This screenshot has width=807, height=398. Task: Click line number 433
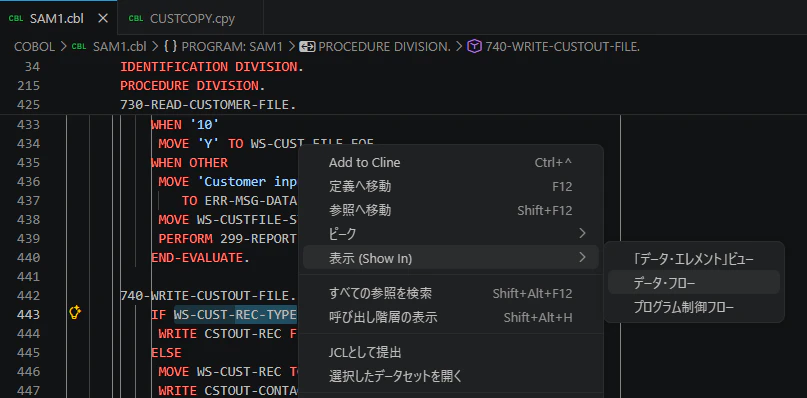[x=28, y=125]
